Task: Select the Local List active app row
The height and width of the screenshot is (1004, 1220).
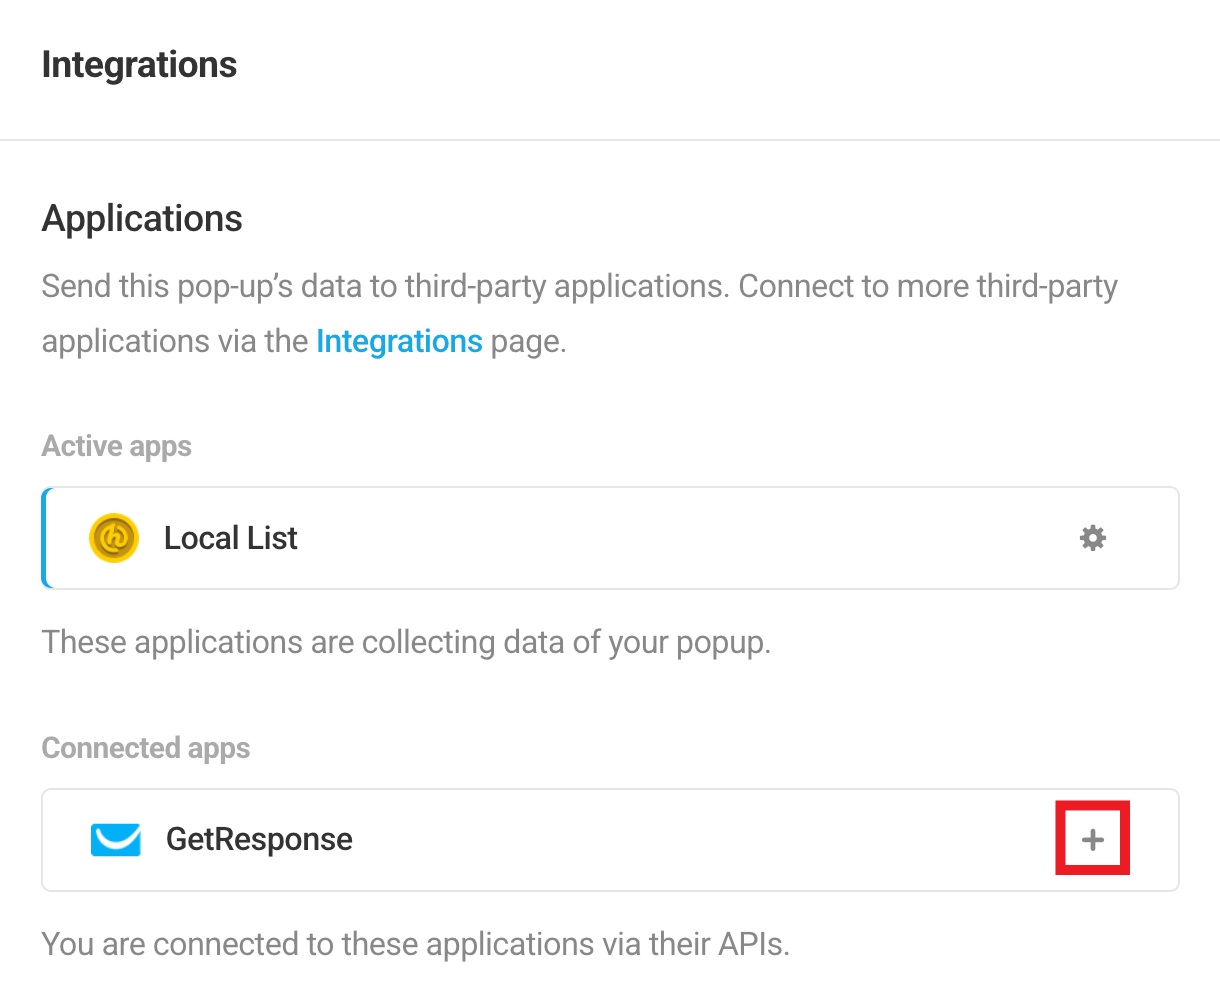Action: click(x=610, y=538)
